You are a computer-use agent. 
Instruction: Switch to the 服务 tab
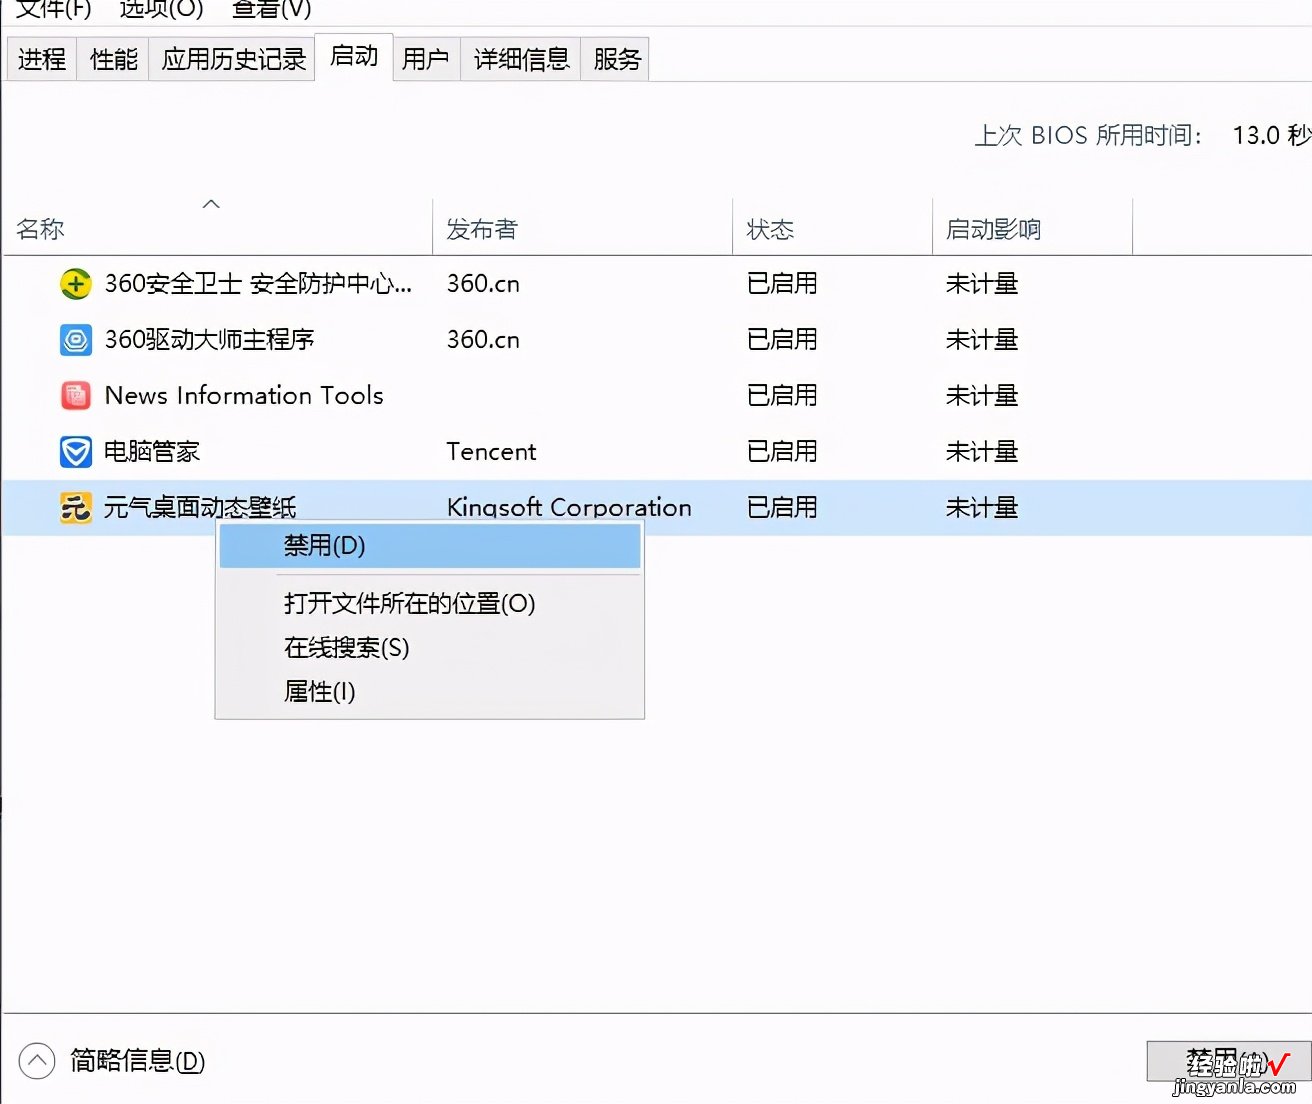pyautogui.click(x=616, y=59)
